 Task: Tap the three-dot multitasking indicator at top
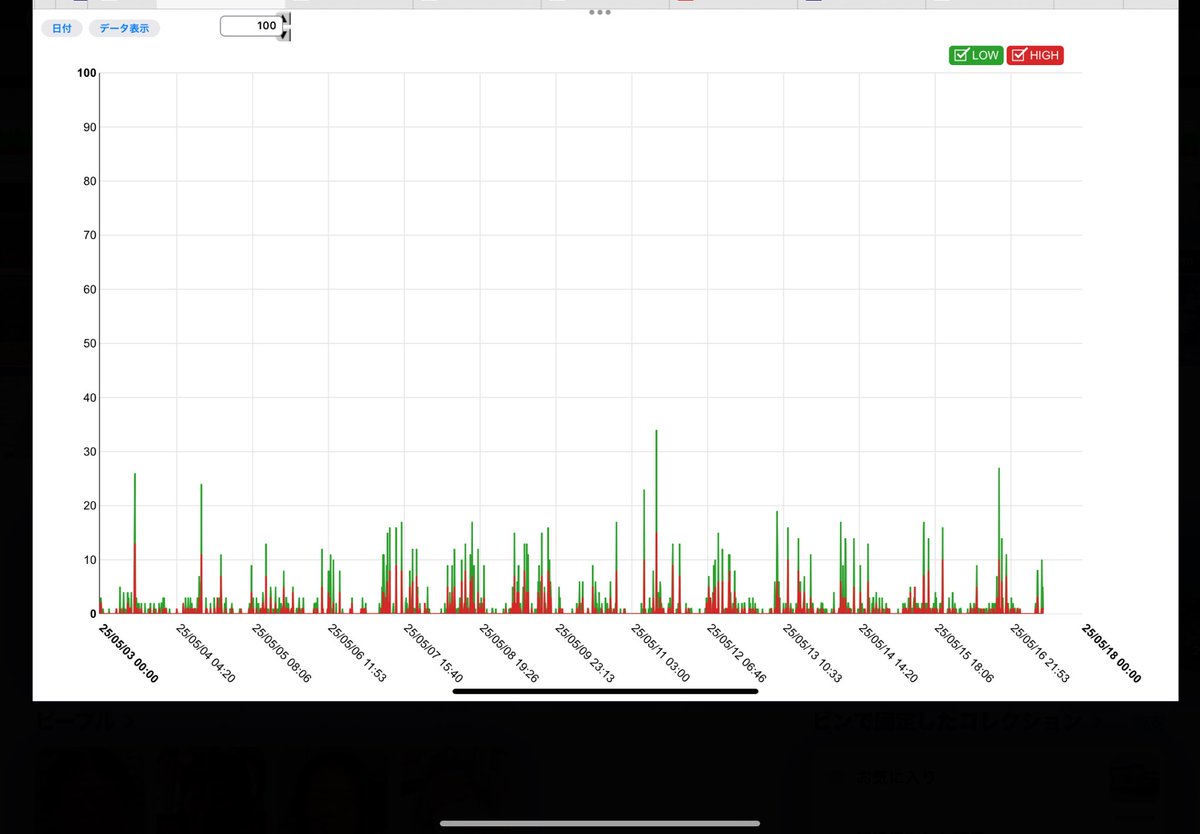tap(600, 13)
